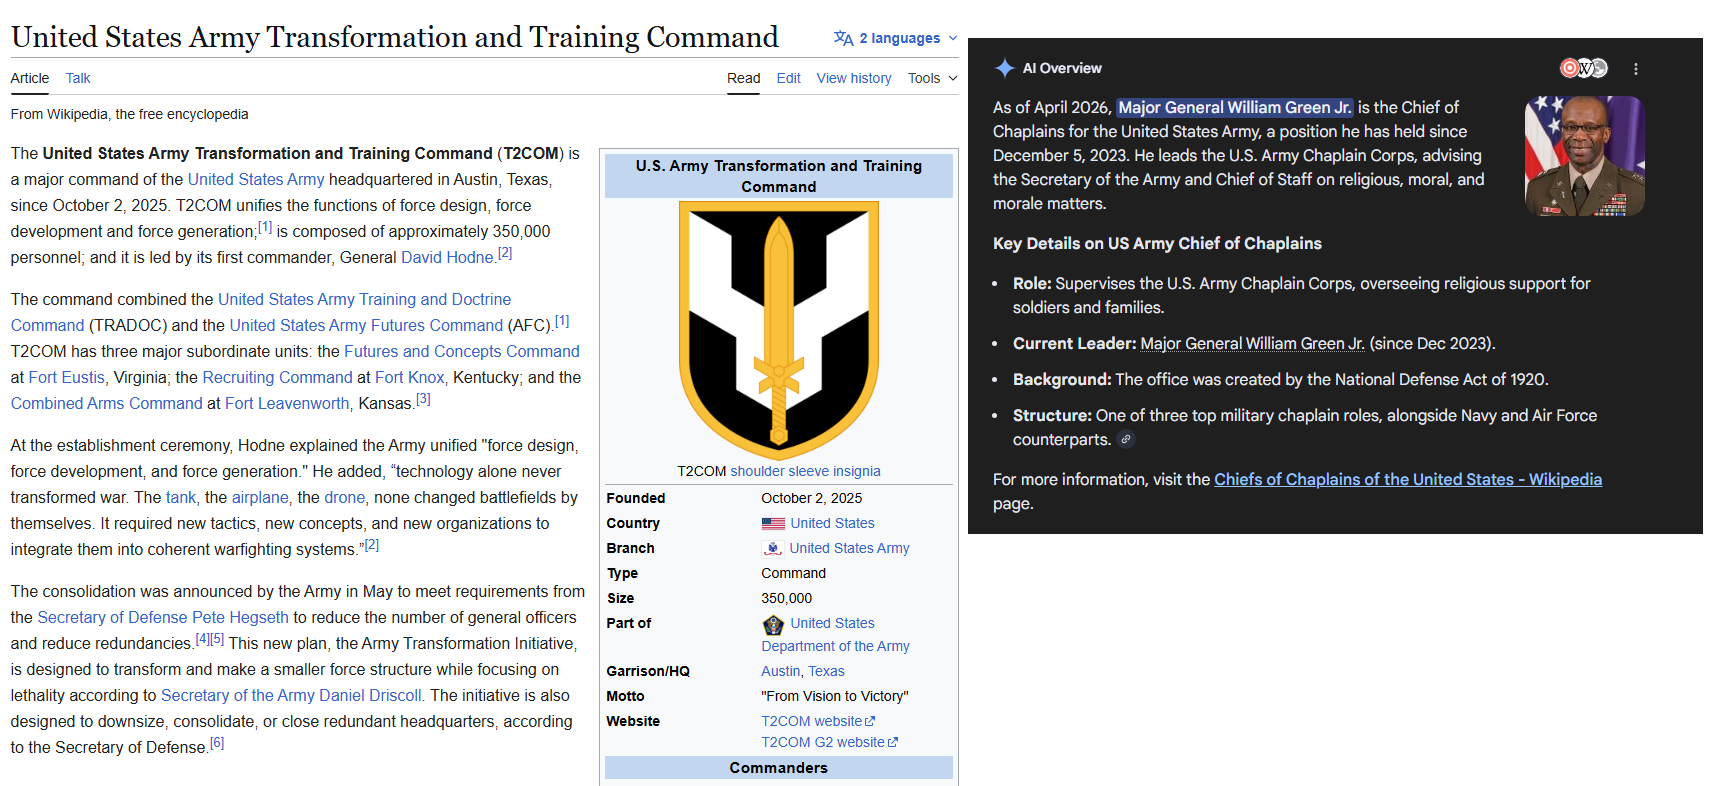Viewport: 1725px width, 786px height.
Task: Click the external link icon after "T2COM website"
Action: click(x=870, y=721)
